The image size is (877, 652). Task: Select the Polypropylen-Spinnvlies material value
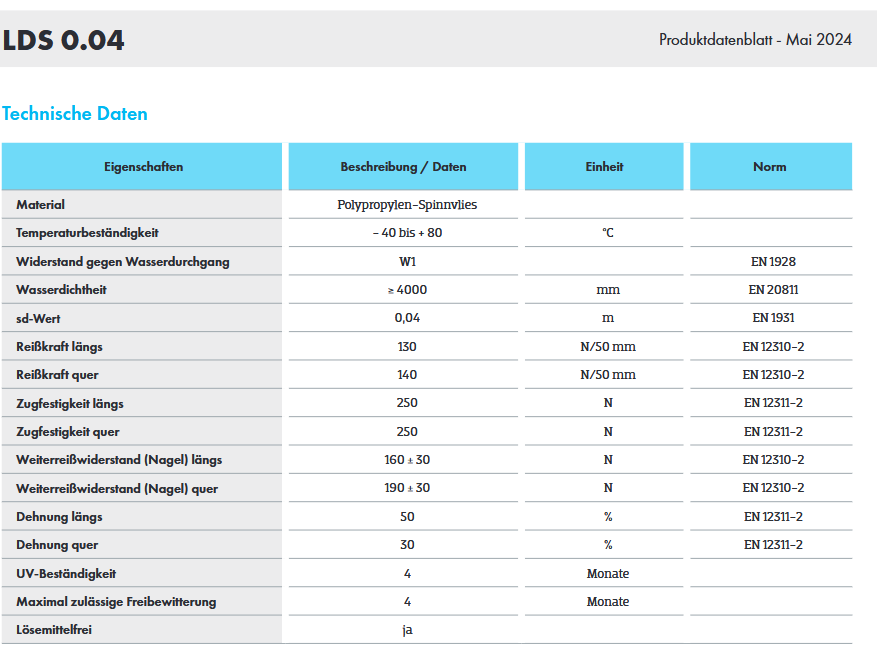[x=407, y=205]
